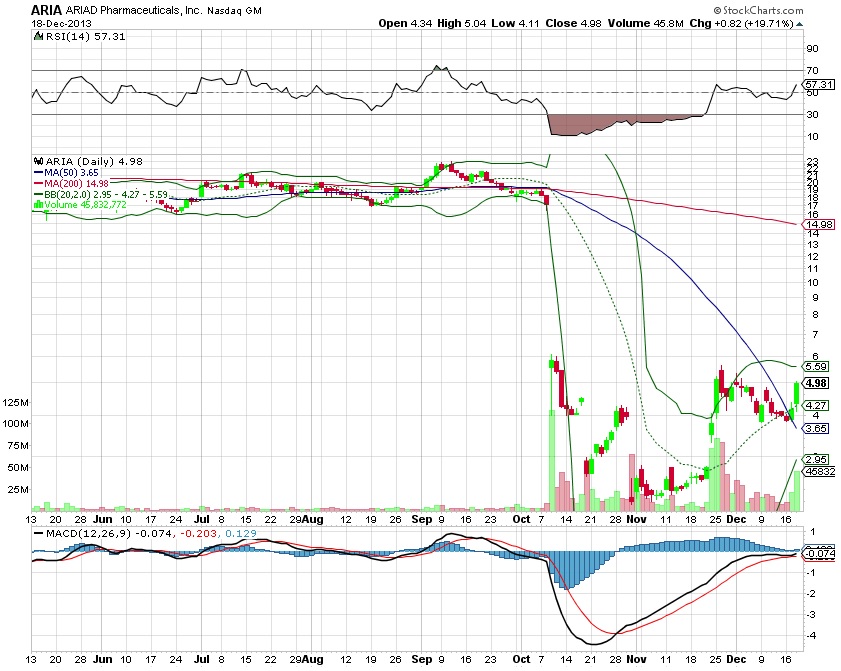Viewport: 841px width, 671px height.
Task: Click the Low 4.11 value
Action: [x=515, y=24]
